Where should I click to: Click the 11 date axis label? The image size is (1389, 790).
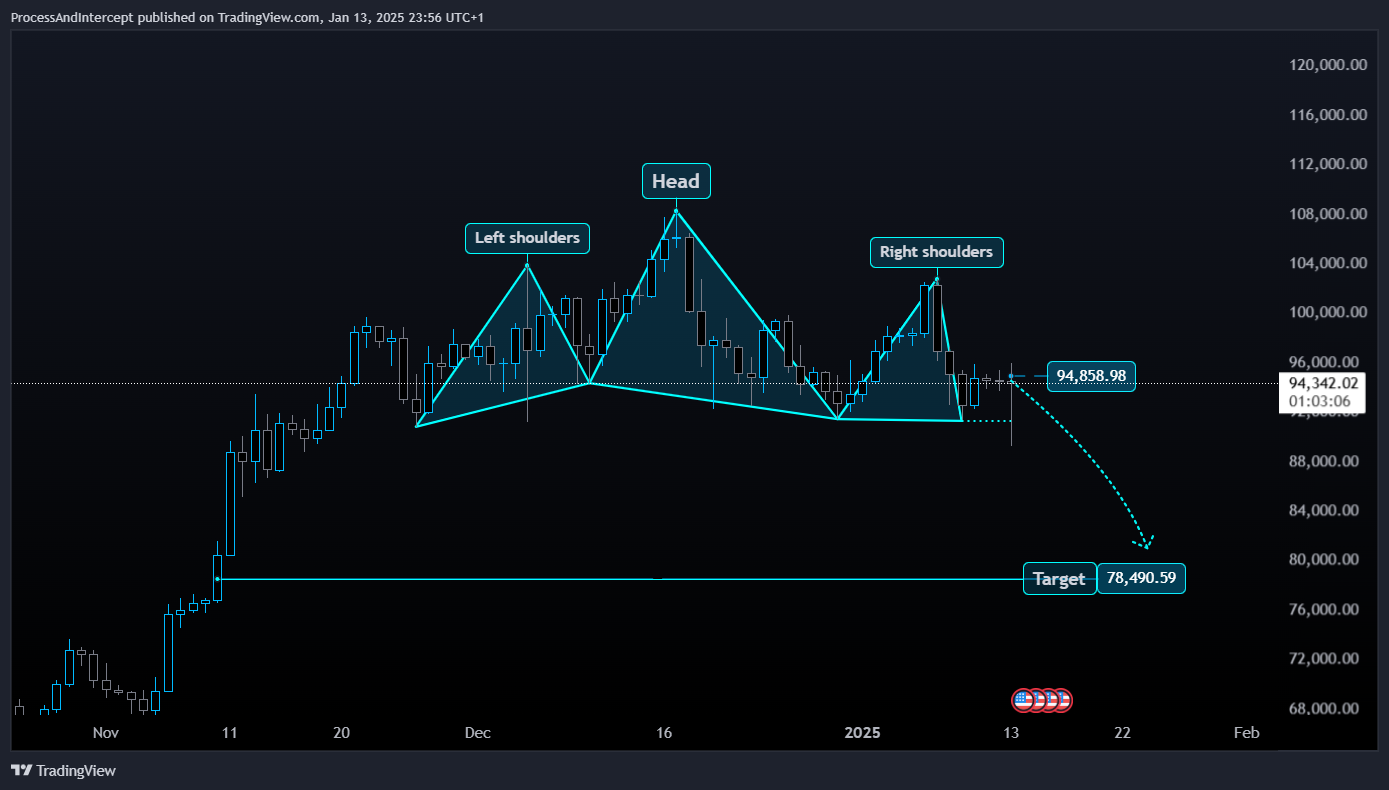[x=229, y=732]
